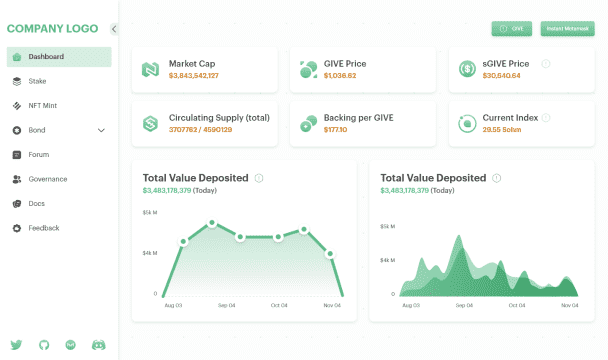Click the sGIVE Price info icon
Viewport: 608px width, 360px height.
(x=546, y=64)
